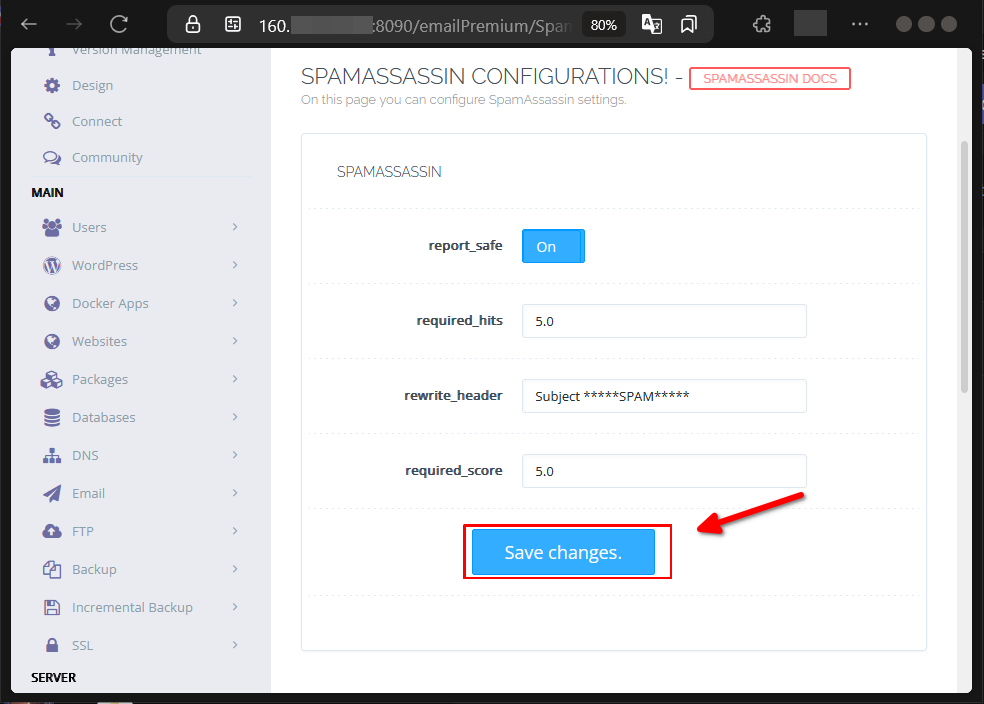Click the DNS sitemap icon
Screen dimensions: 984x704
coord(52,456)
